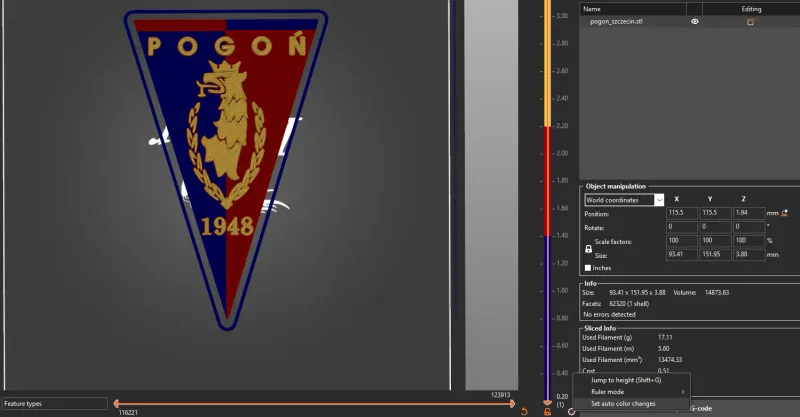Click the red segment of layer slider
800x417 pixels.
[x=547, y=181]
